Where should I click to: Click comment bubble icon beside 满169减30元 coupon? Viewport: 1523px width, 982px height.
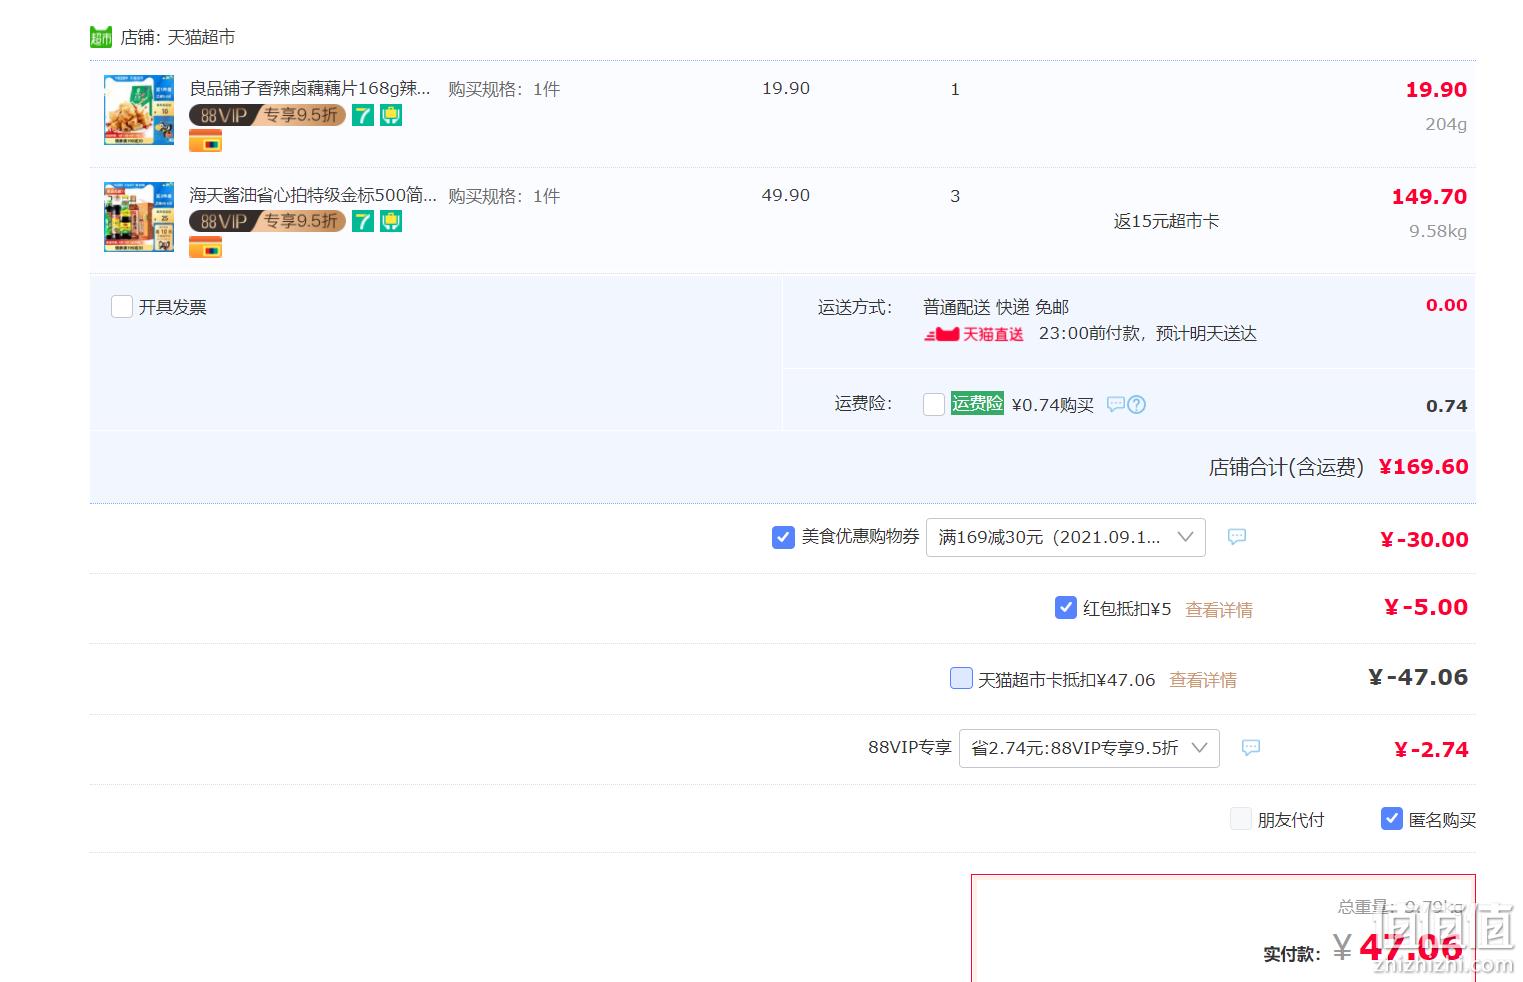coord(1237,537)
